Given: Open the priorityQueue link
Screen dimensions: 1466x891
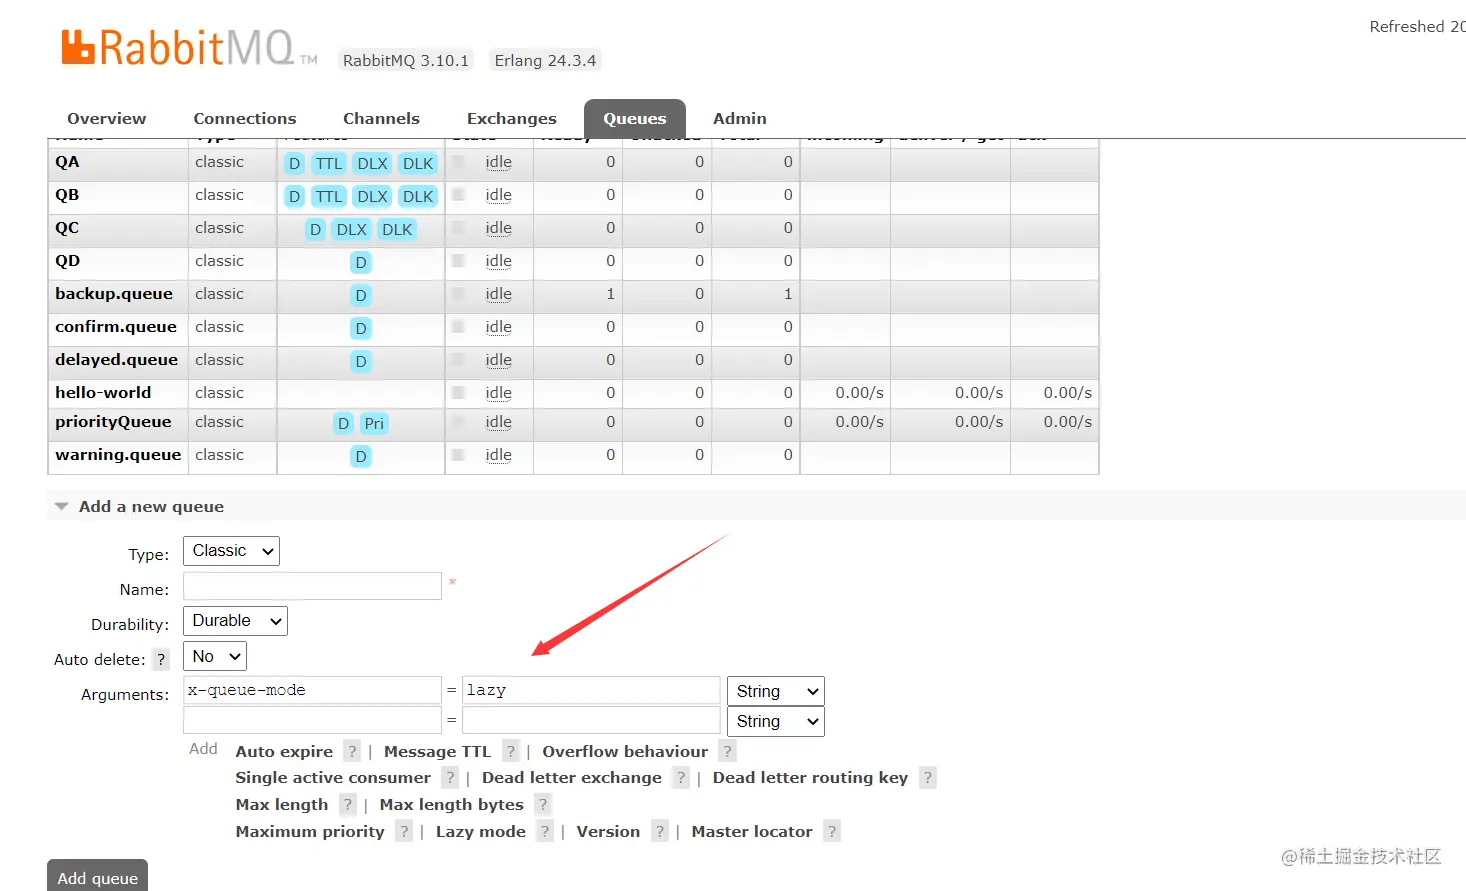Looking at the screenshot, I should click(x=113, y=422).
